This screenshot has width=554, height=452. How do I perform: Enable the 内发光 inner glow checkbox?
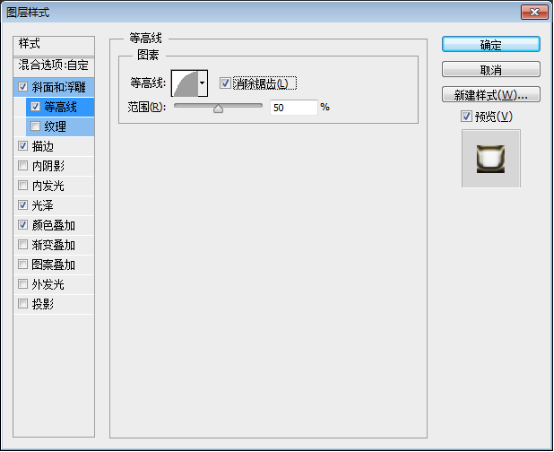click(23, 185)
